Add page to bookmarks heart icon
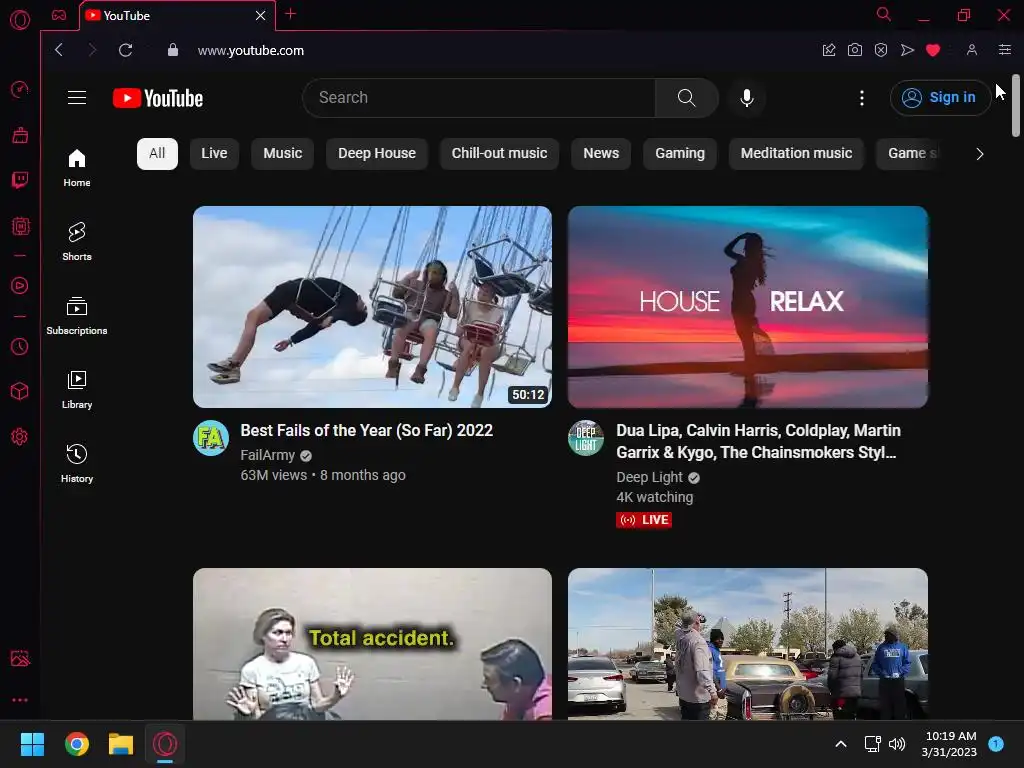The image size is (1024, 768). (x=933, y=50)
